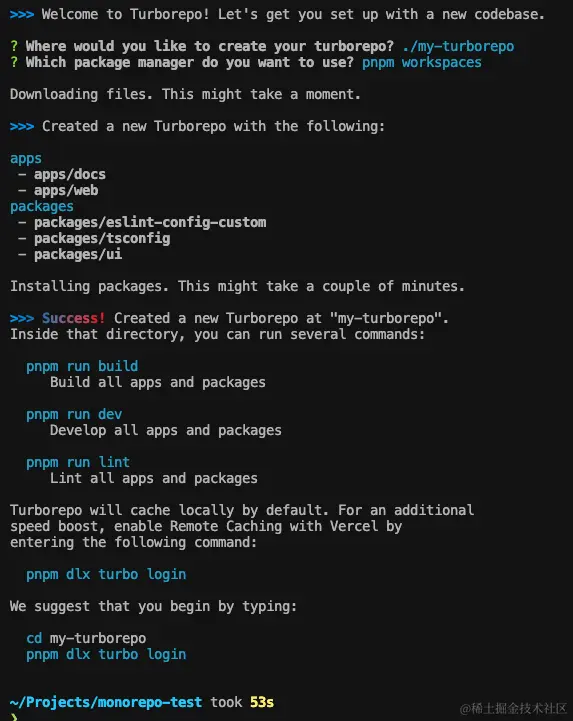Viewport: 573px width, 721px height.
Task: Select the apps/docs entry
Action: (x=70, y=174)
